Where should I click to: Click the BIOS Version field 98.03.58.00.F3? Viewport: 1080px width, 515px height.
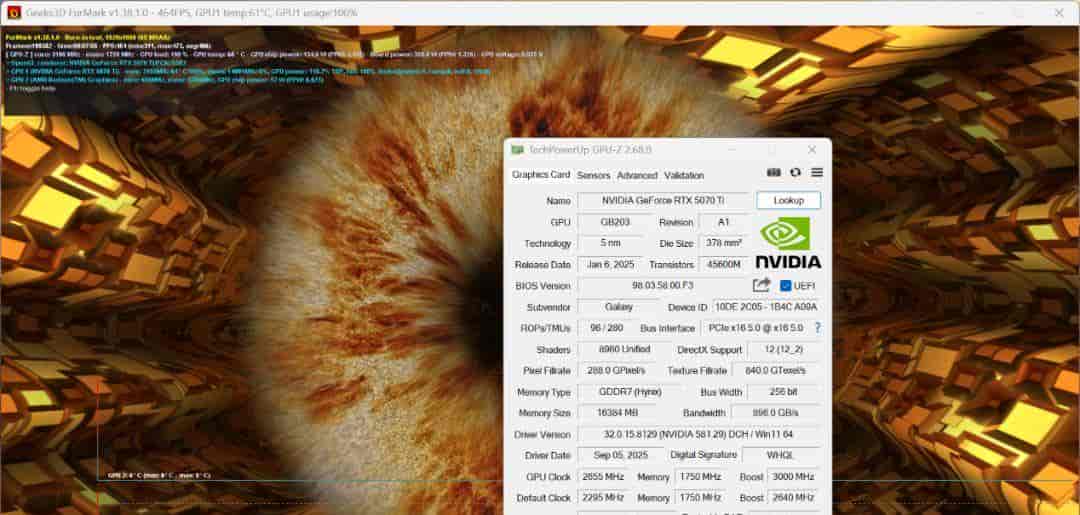(x=663, y=286)
